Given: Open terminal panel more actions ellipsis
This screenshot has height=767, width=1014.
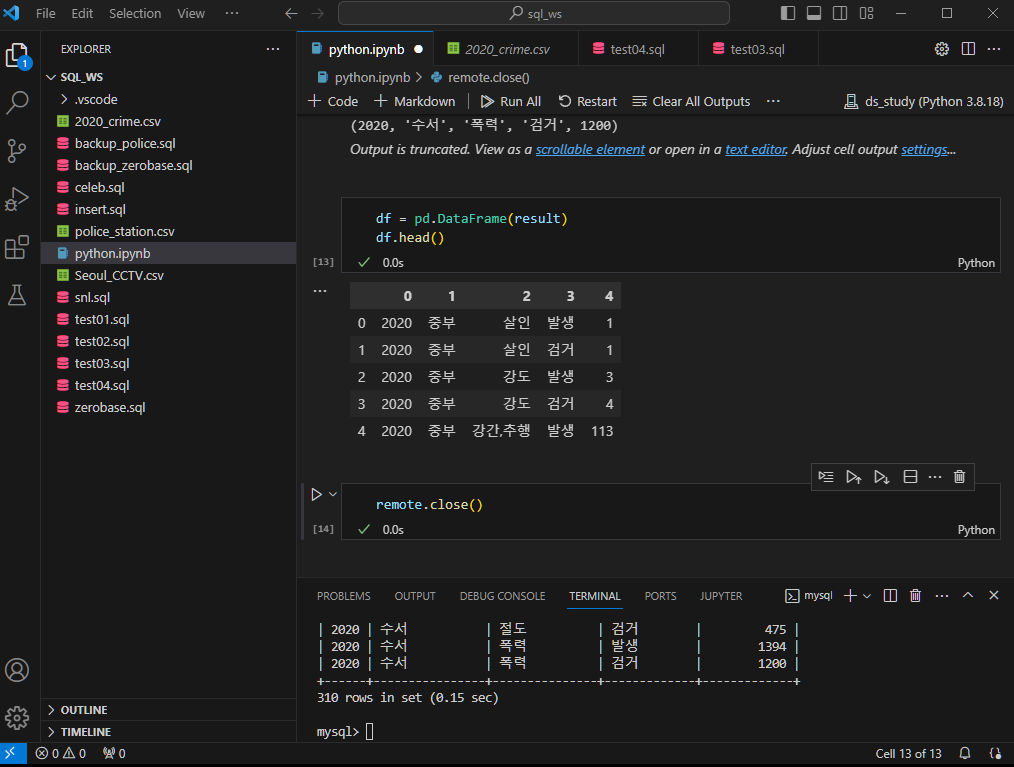Looking at the screenshot, I should tap(942, 596).
